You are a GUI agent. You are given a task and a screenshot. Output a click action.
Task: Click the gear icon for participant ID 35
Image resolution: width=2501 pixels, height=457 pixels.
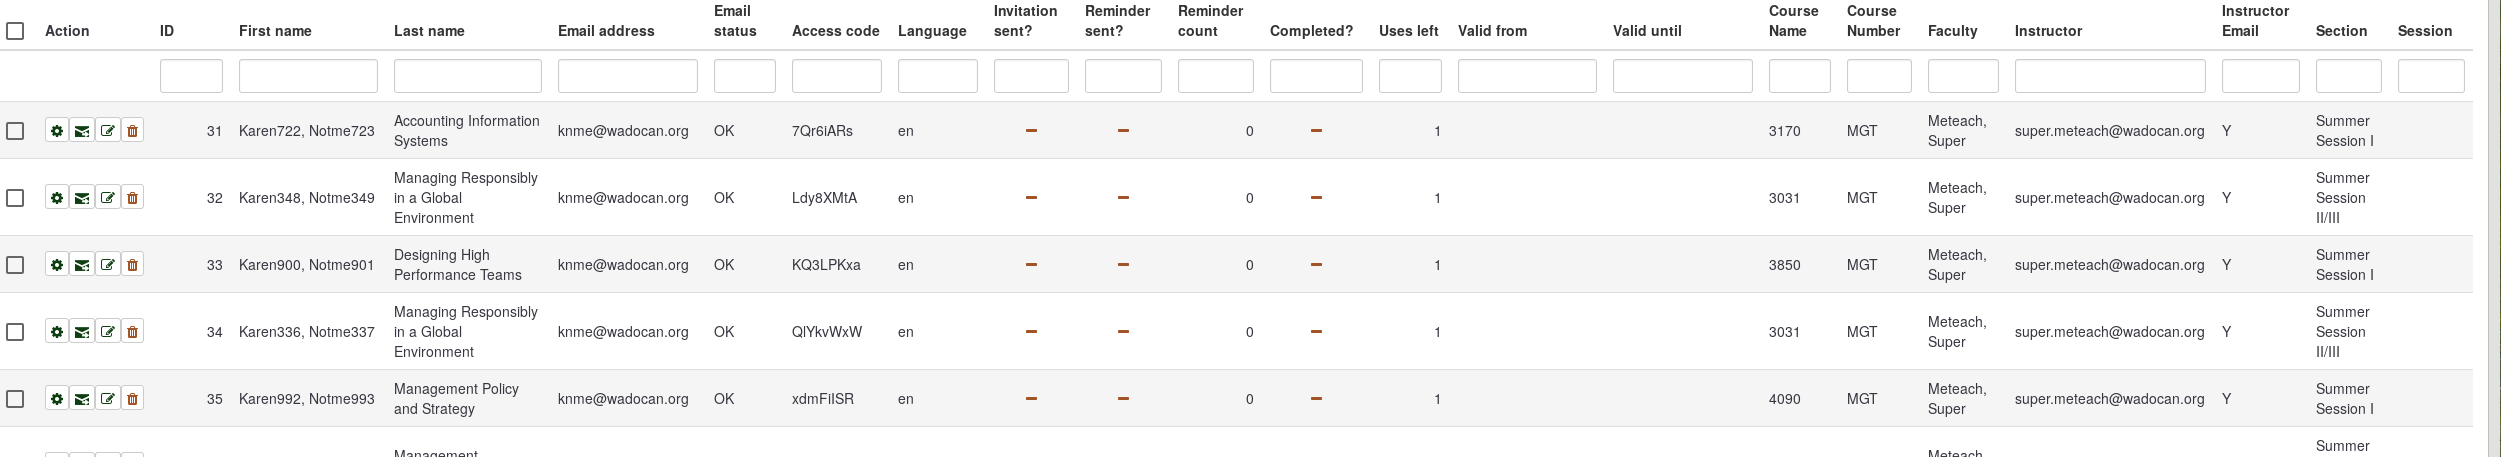[57, 399]
